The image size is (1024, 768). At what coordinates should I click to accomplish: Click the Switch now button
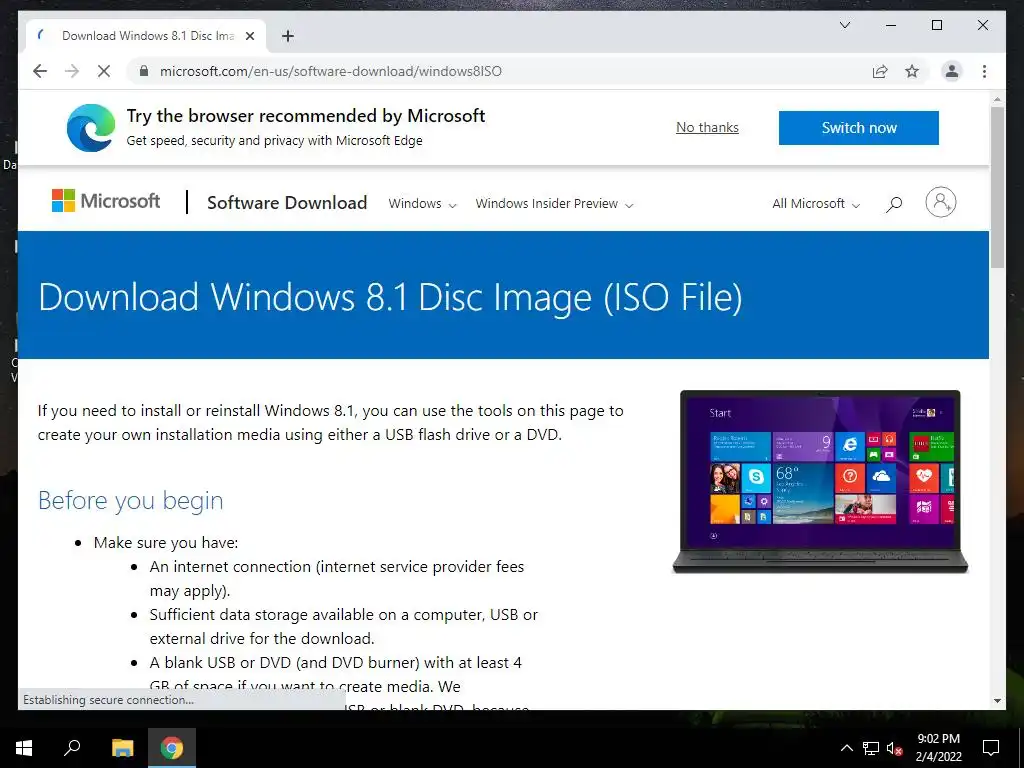tap(859, 127)
